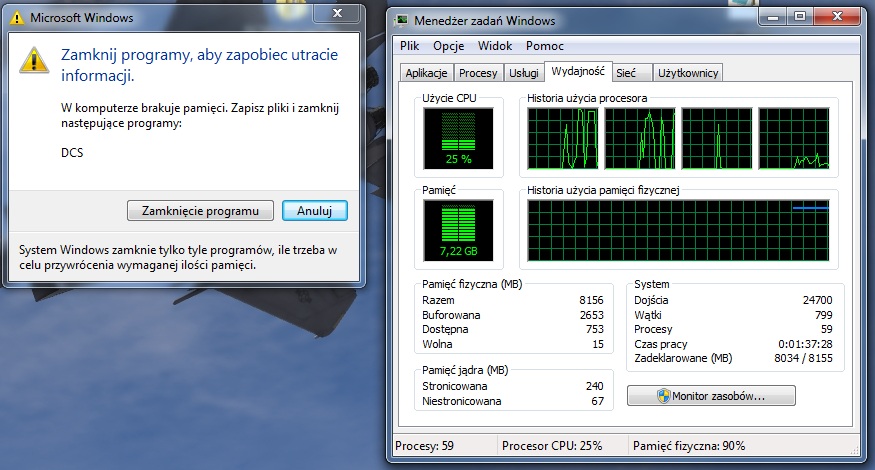Viewport: 875px width, 470px height.
Task: Switch to the Użytkownicy tab
Action: (688, 73)
